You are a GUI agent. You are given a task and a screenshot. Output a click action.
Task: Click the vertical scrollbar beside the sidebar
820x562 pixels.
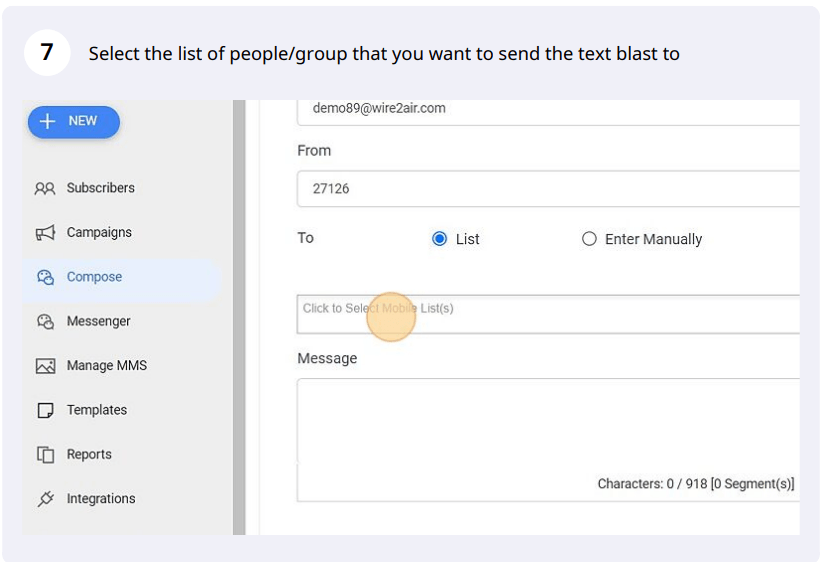tap(239, 317)
